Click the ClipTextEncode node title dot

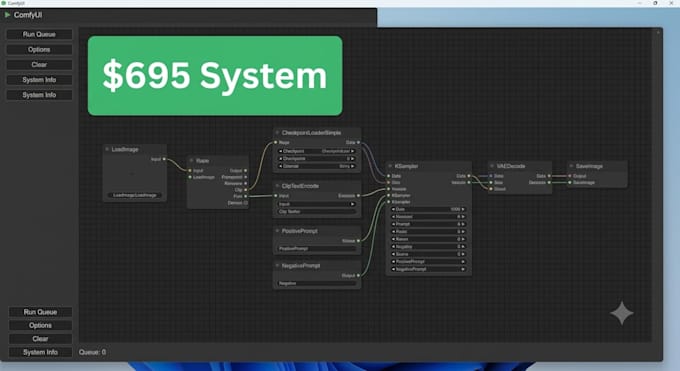click(277, 186)
